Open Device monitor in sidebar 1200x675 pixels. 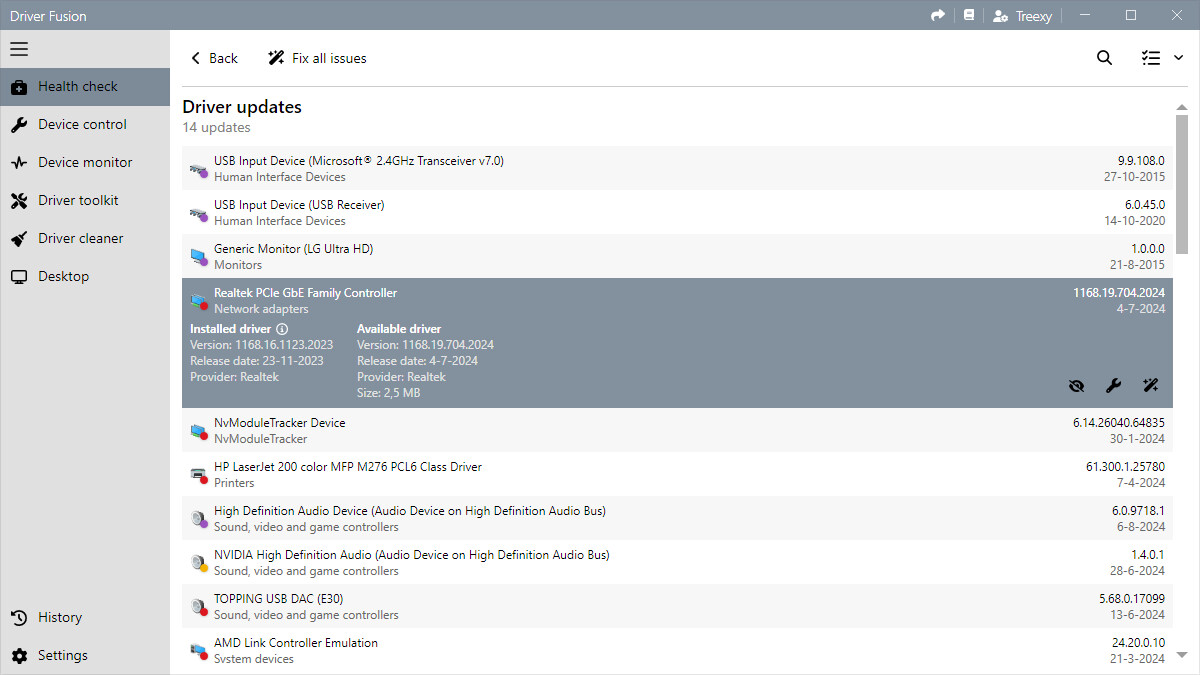pos(85,162)
